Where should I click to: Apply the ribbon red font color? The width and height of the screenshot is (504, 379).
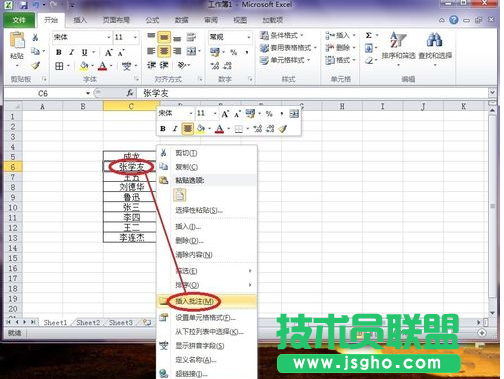coord(103,66)
